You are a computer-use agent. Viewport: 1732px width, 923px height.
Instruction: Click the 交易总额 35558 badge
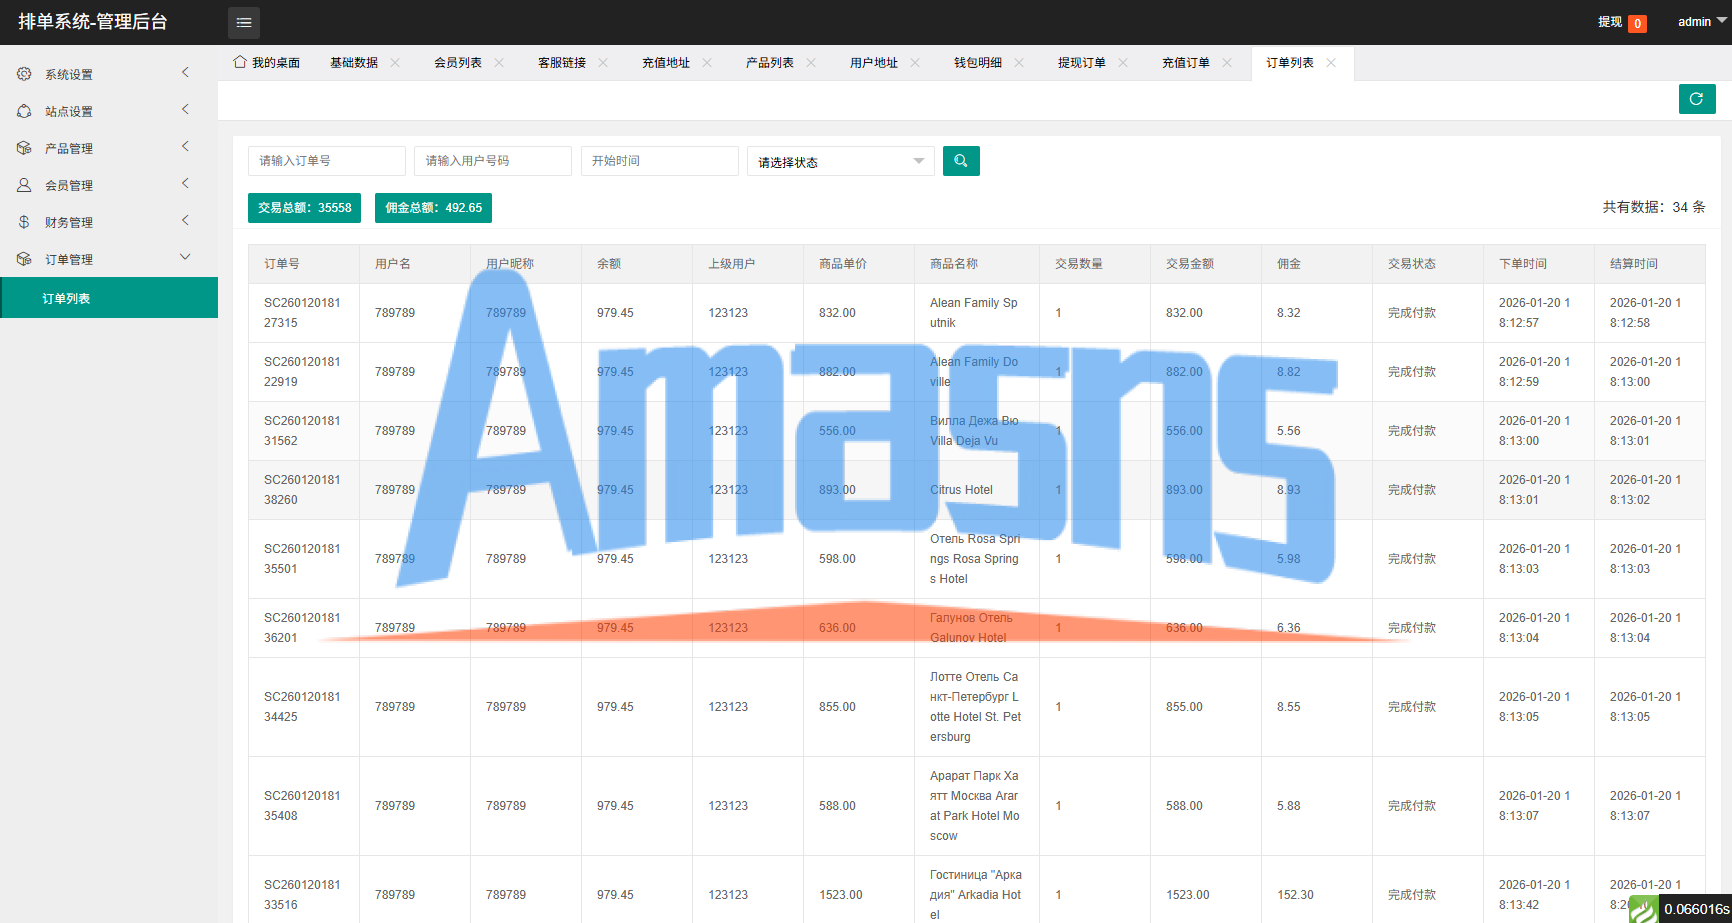(x=305, y=208)
